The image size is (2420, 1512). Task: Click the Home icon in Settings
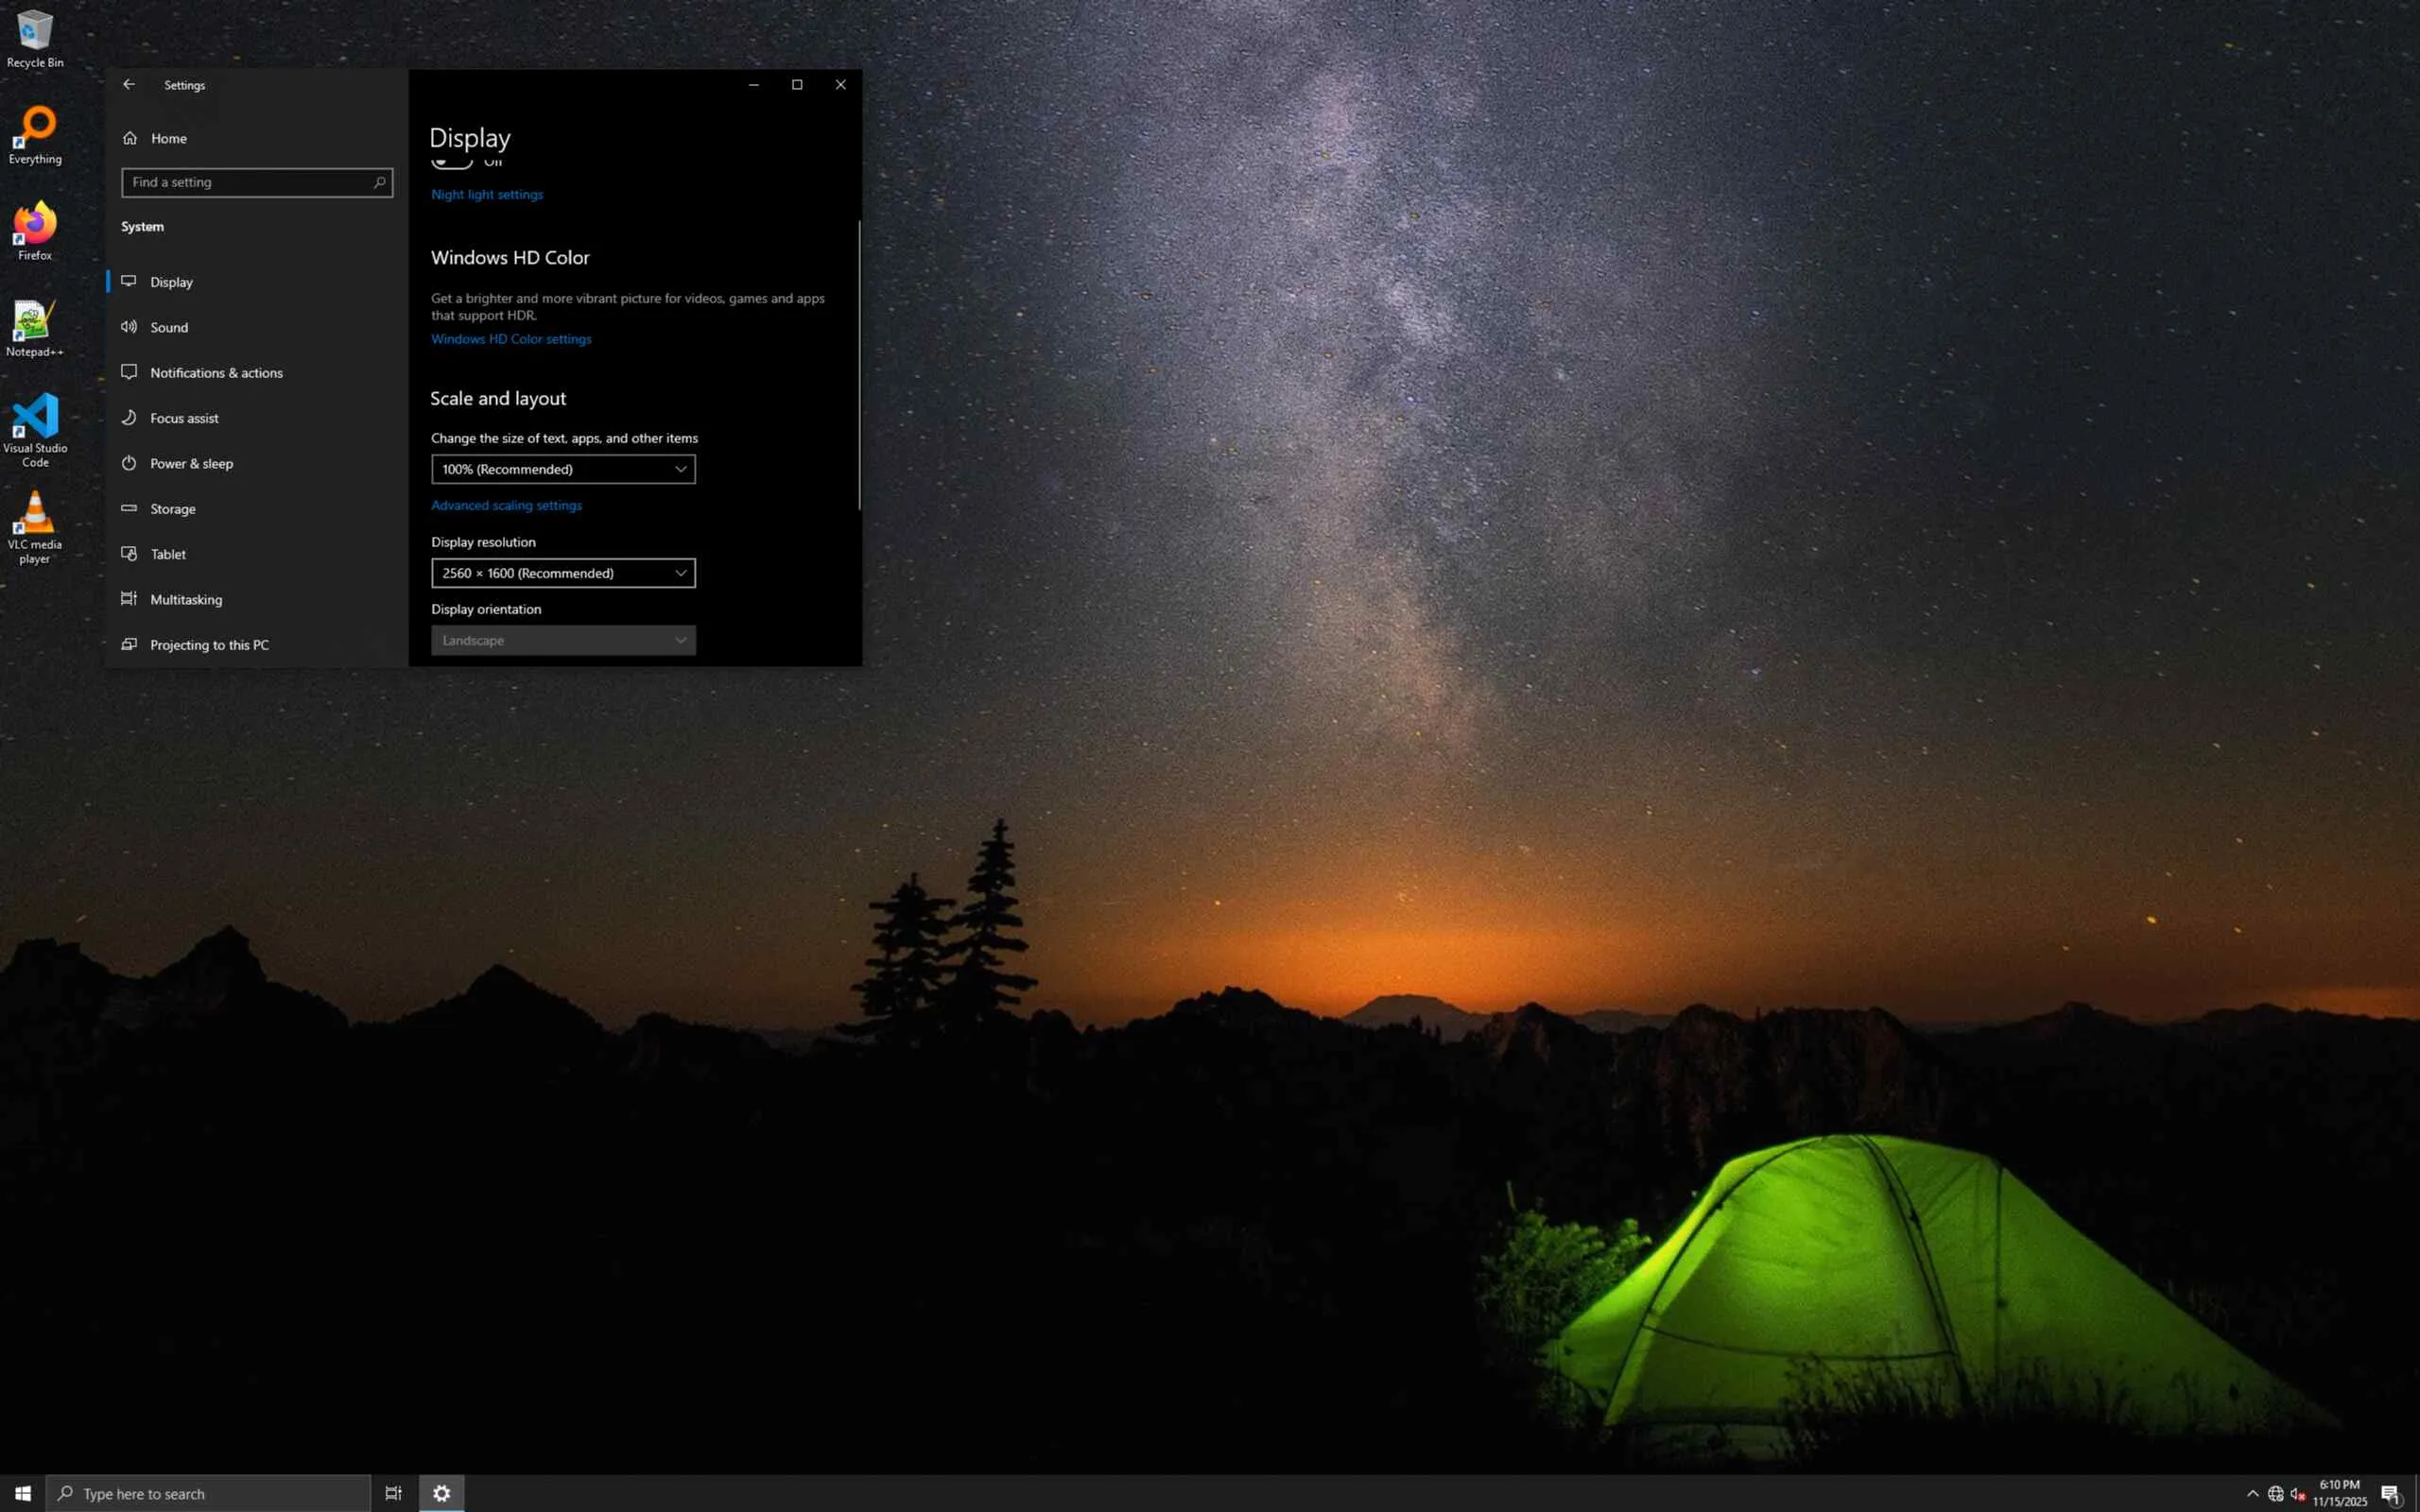point(130,138)
